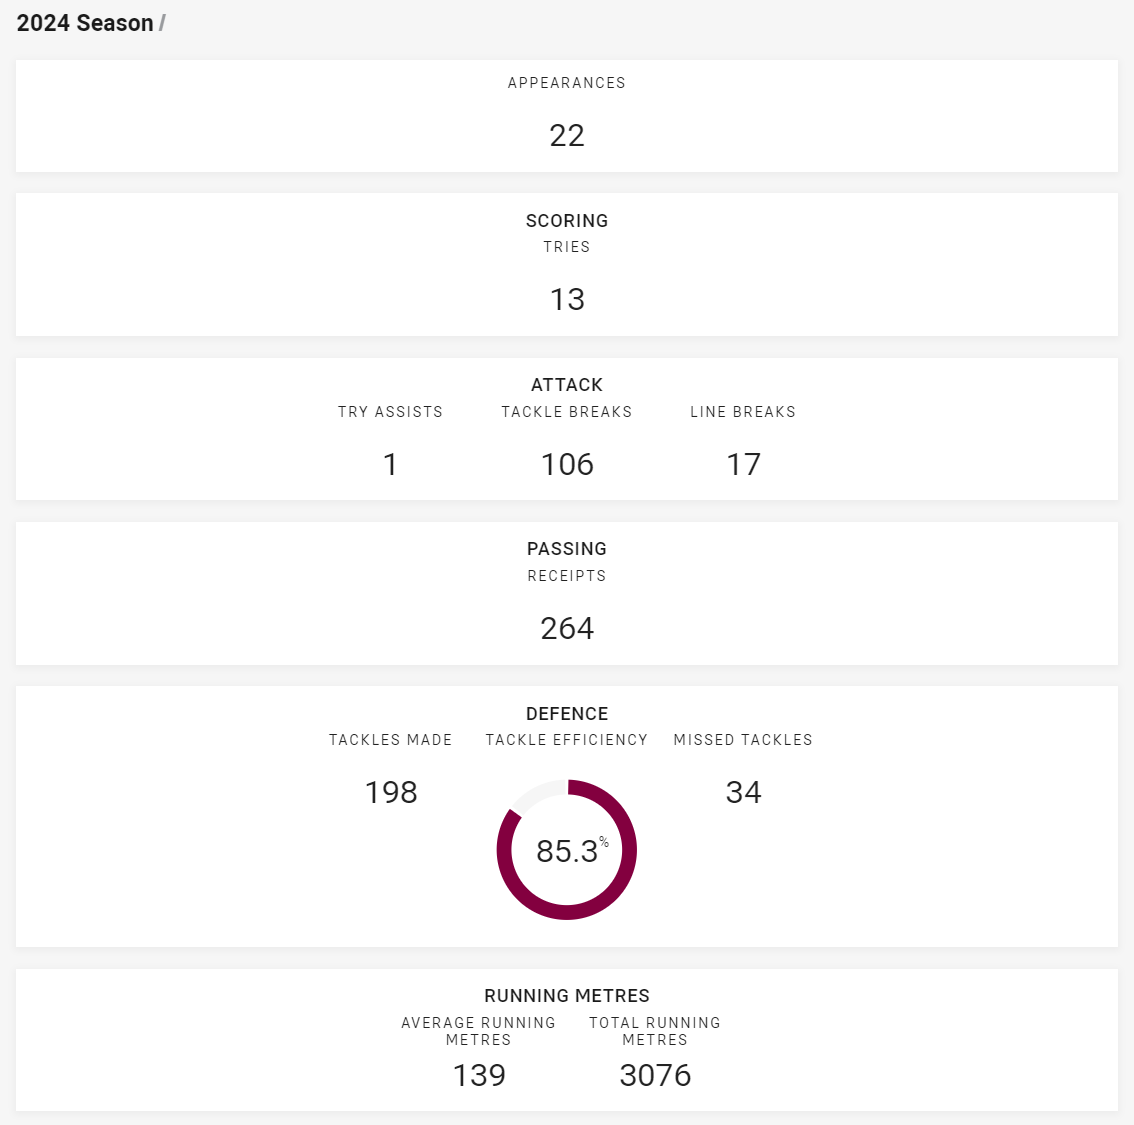The height and width of the screenshot is (1125, 1134).
Task: Click the tackle efficiency 85.3% donut chart
Action: pyautogui.click(x=566, y=850)
